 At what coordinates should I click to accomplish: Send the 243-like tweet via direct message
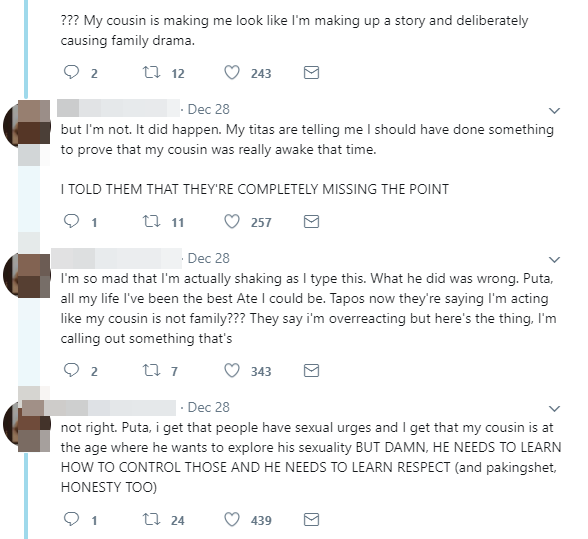pos(311,72)
